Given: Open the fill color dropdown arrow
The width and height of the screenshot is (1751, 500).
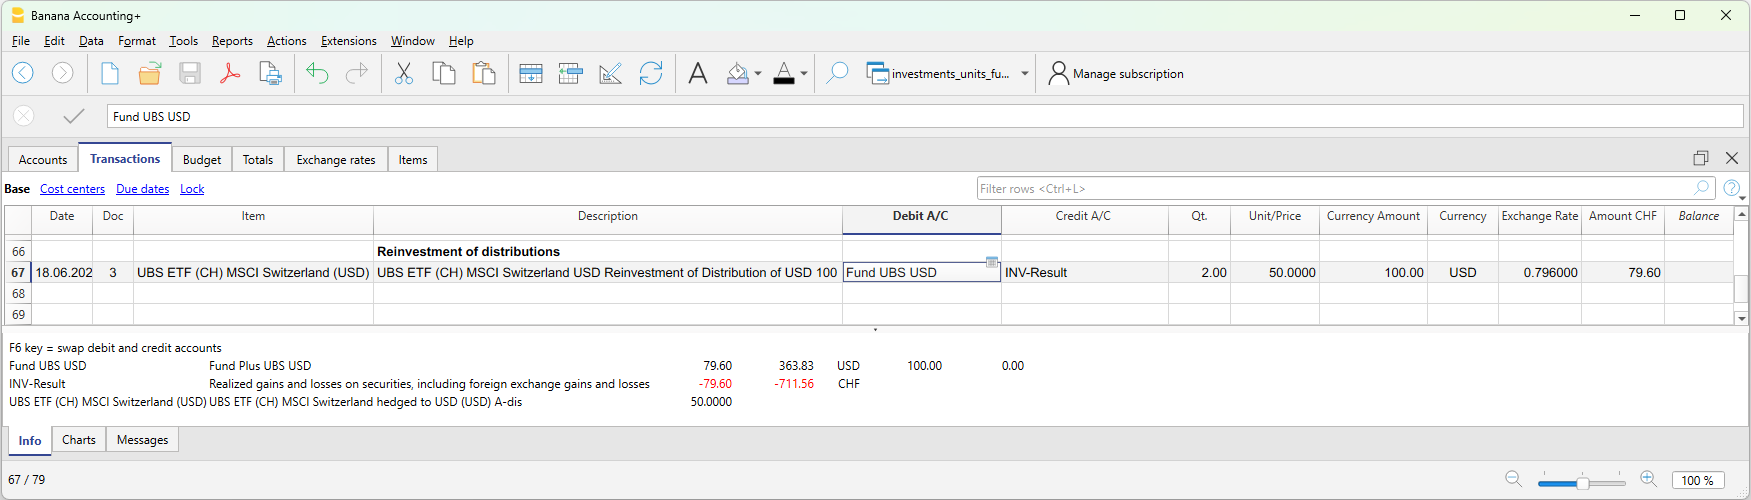Looking at the screenshot, I should tap(758, 74).
